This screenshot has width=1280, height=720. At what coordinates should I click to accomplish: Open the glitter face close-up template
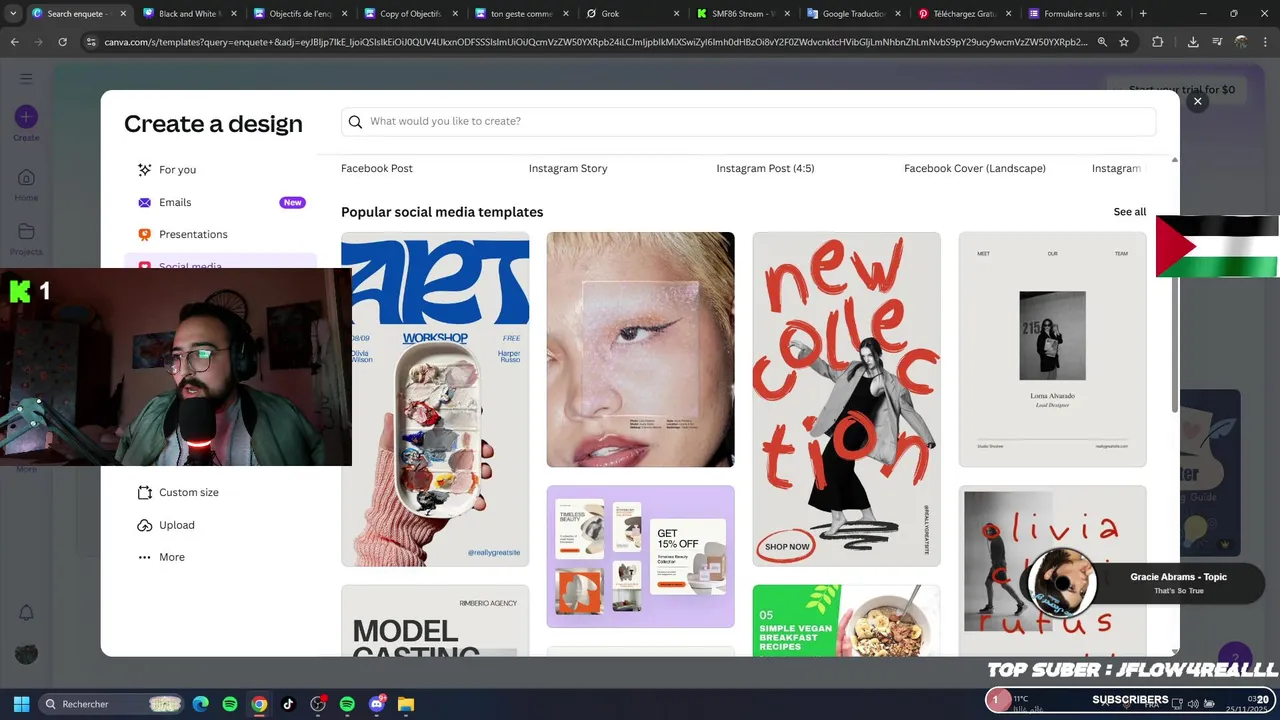point(640,350)
